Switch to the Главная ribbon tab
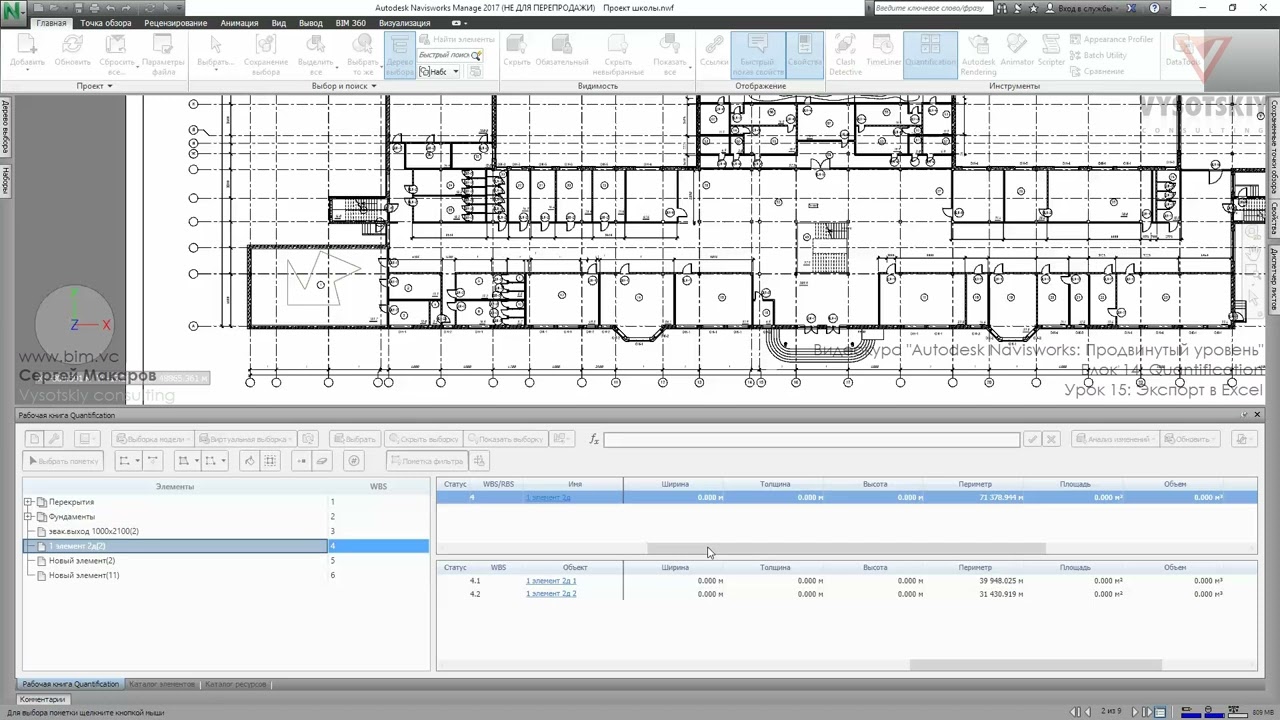Image resolution: width=1280 pixels, height=720 pixels. (x=52, y=23)
